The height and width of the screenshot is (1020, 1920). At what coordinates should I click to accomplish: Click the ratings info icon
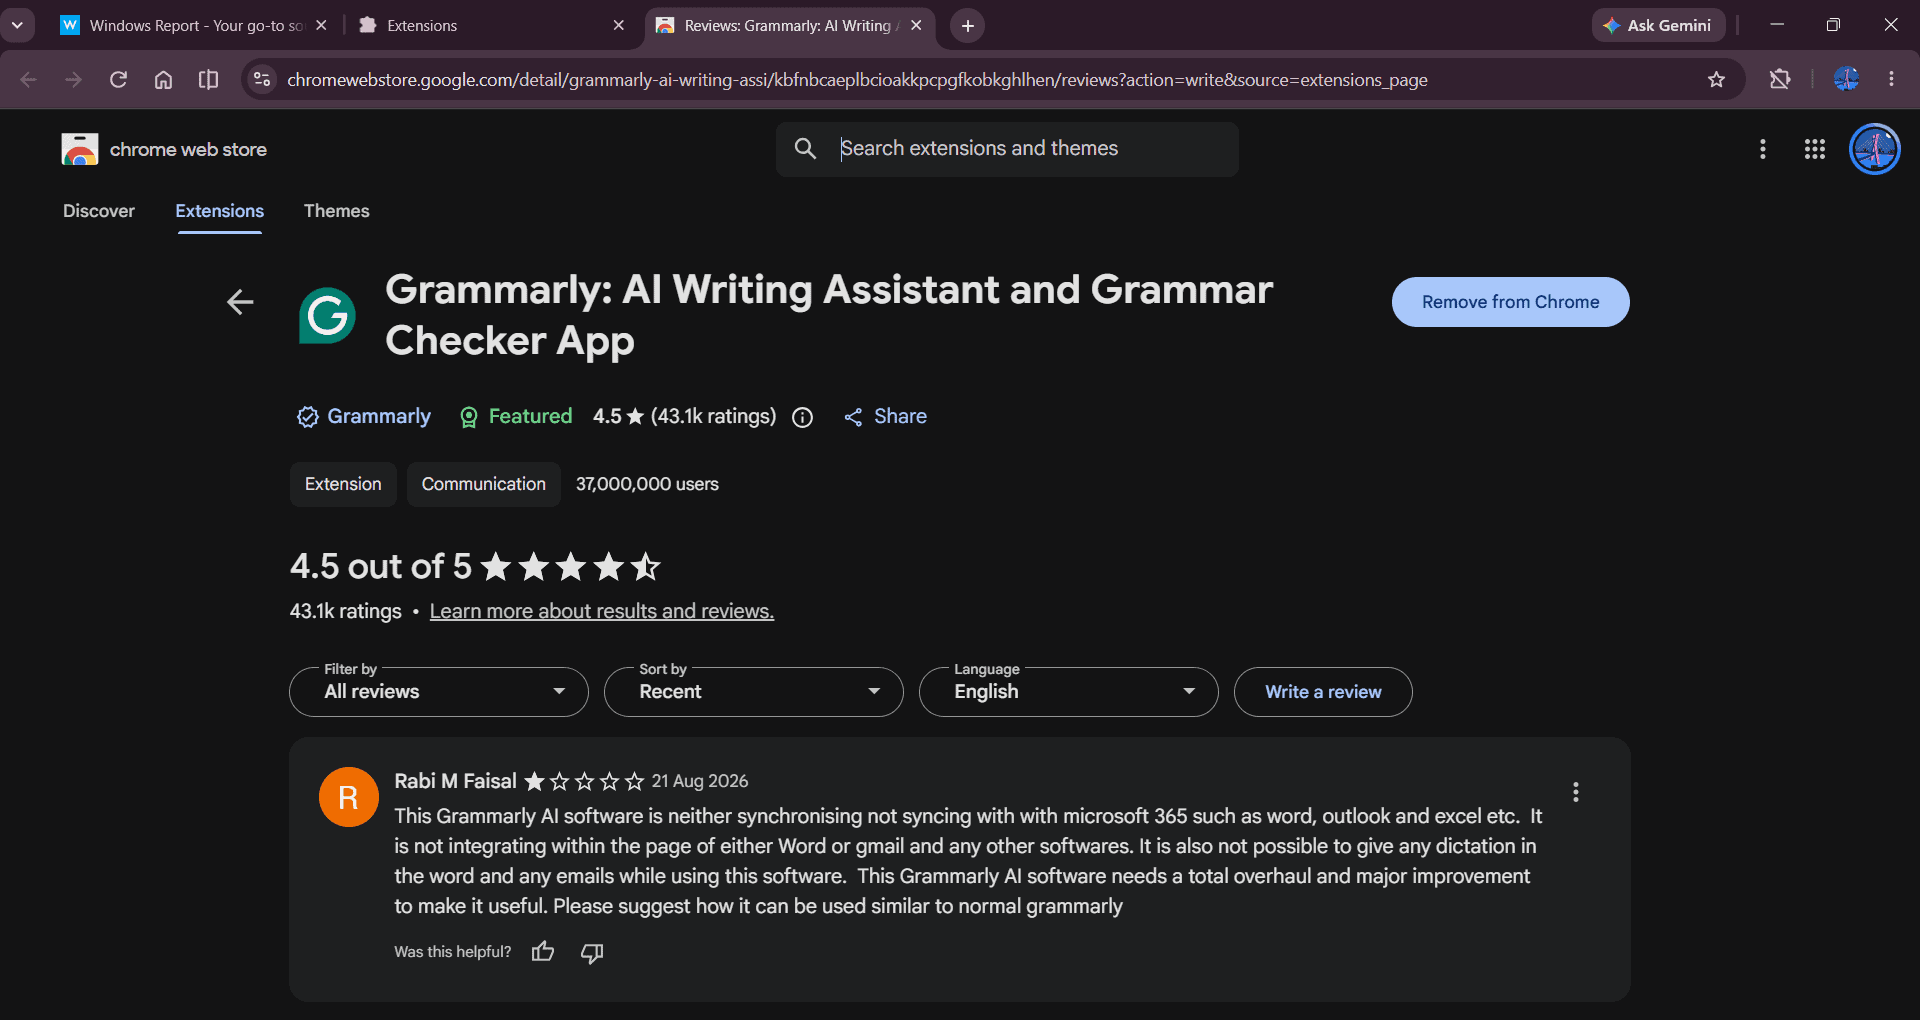(x=802, y=417)
